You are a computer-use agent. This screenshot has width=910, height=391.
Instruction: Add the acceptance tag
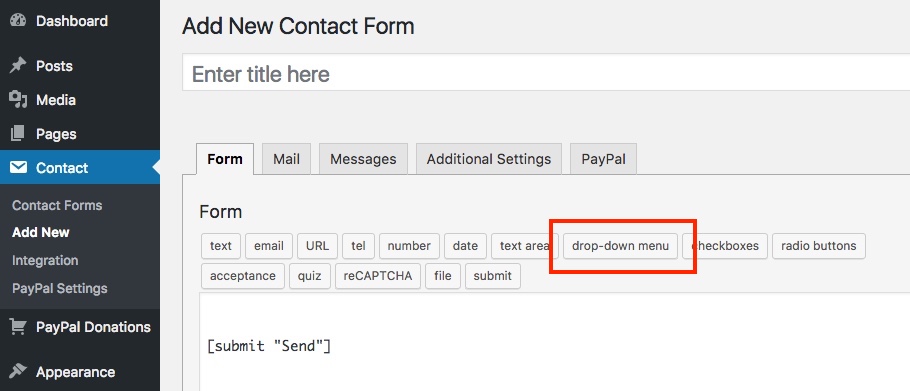[243, 276]
